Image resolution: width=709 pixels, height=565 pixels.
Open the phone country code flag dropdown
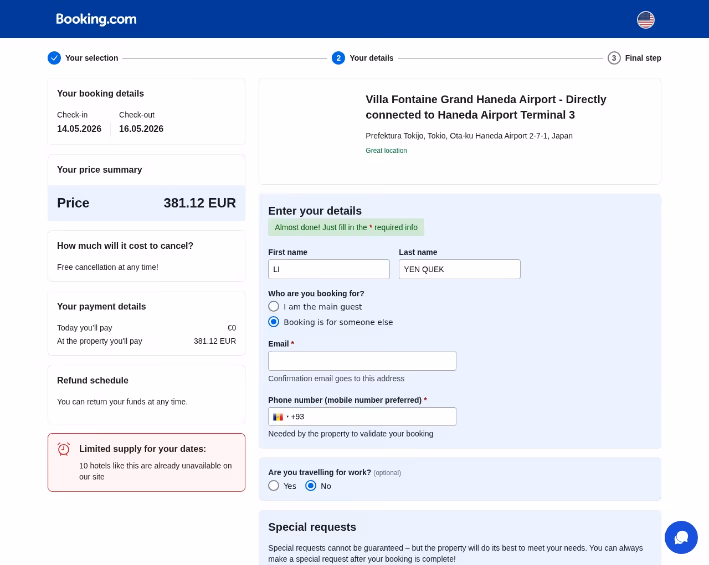coord(280,417)
